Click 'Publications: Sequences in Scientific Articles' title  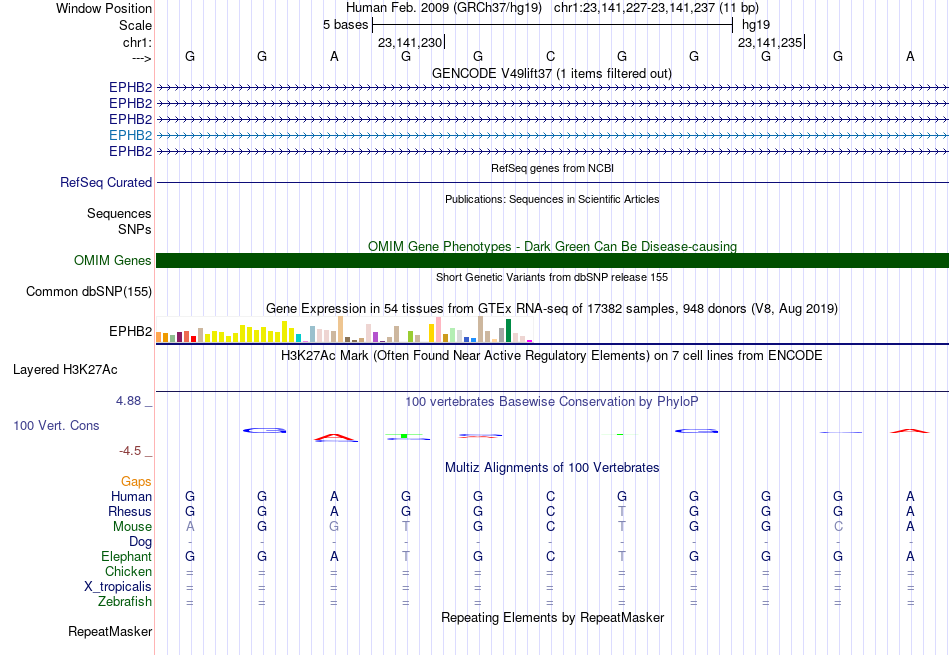[552, 199]
